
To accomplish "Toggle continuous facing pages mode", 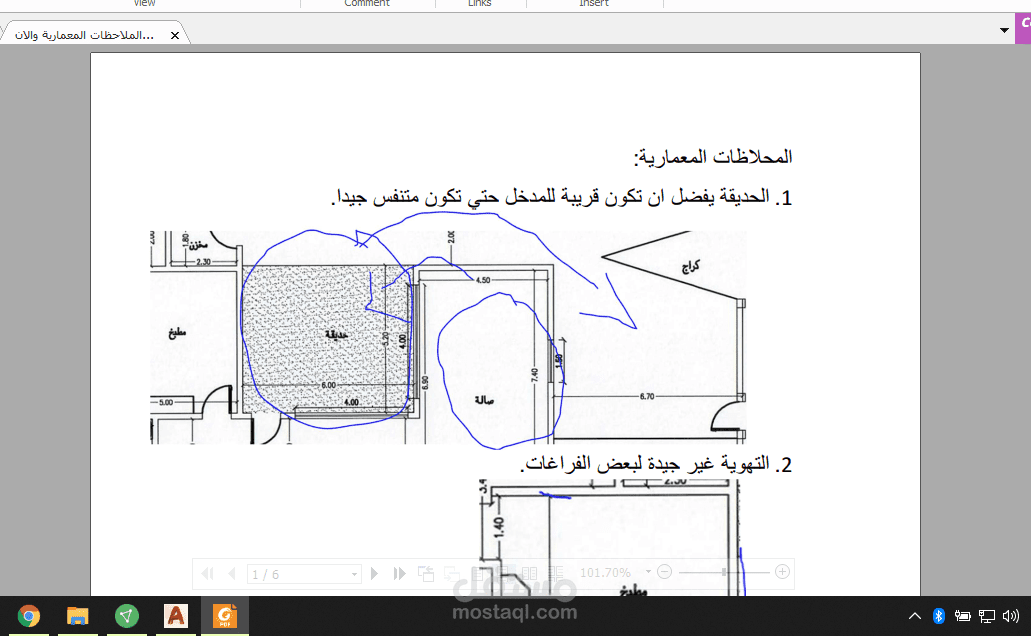I will point(557,573).
